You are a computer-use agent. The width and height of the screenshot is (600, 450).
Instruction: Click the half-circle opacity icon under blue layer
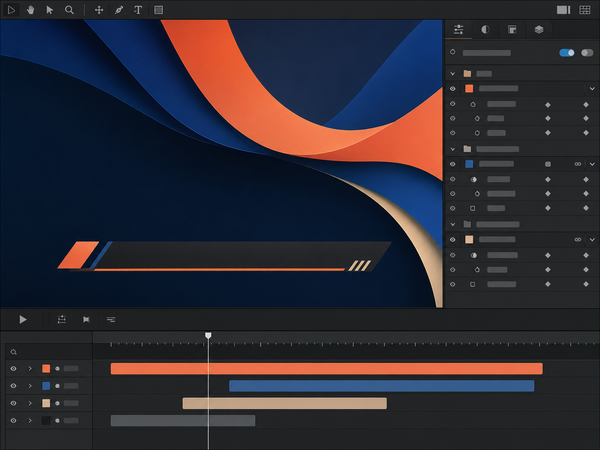tap(474, 179)
